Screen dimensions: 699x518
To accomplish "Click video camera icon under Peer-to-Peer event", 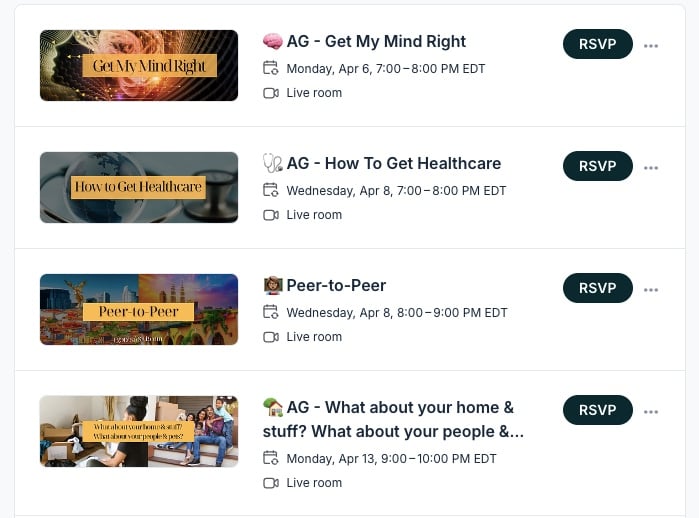I will [x=270, y=337].
